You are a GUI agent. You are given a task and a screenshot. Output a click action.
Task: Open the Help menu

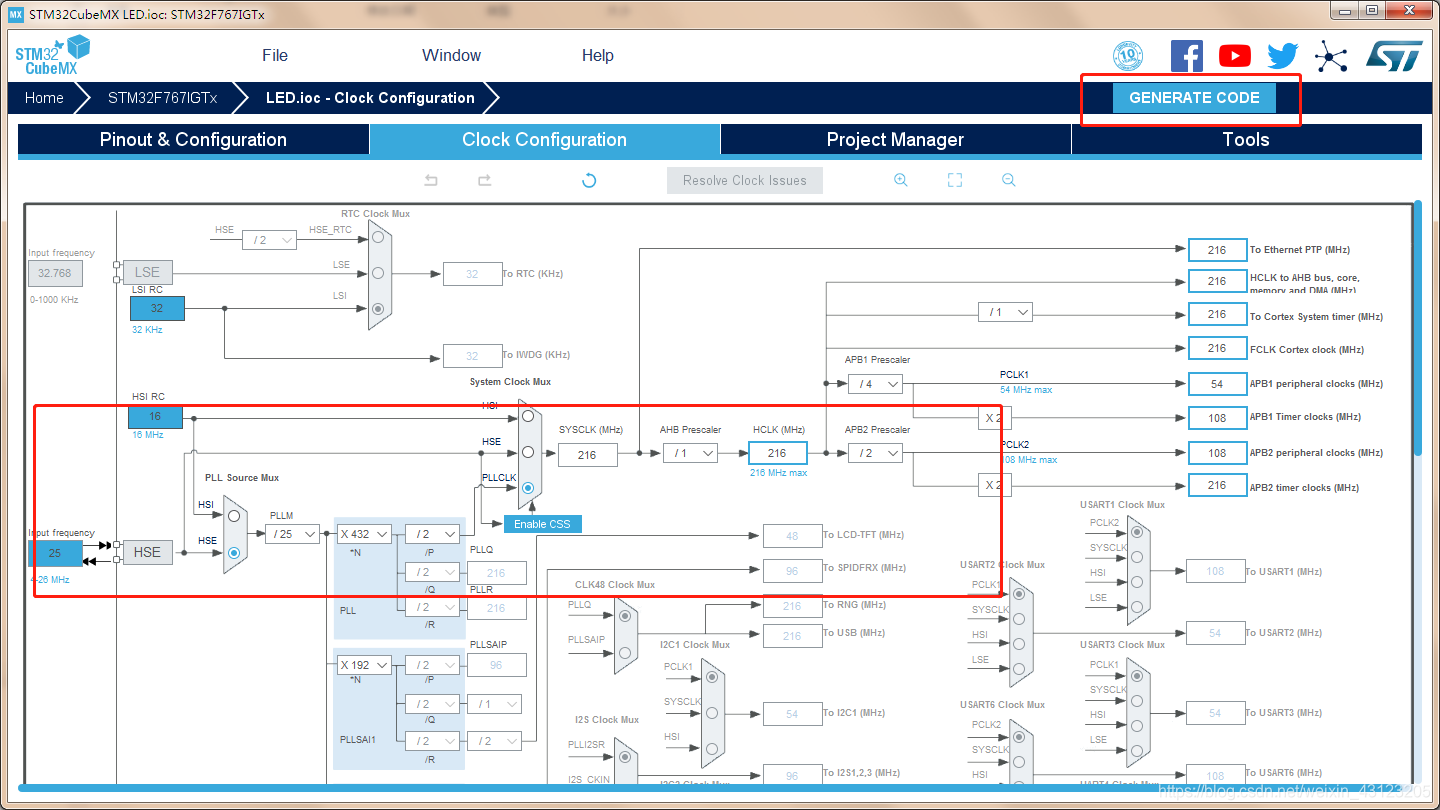pyautogui.click(x=597, y=56)
